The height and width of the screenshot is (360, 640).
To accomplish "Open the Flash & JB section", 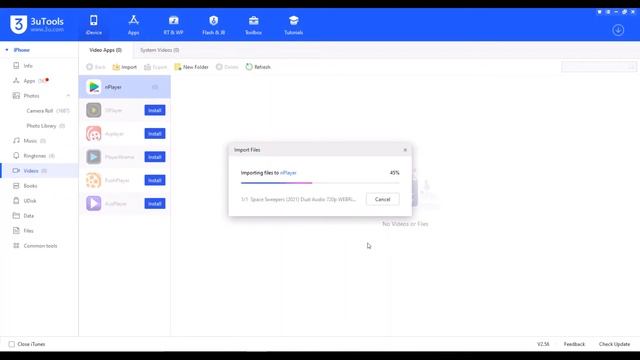I will 213,24.
